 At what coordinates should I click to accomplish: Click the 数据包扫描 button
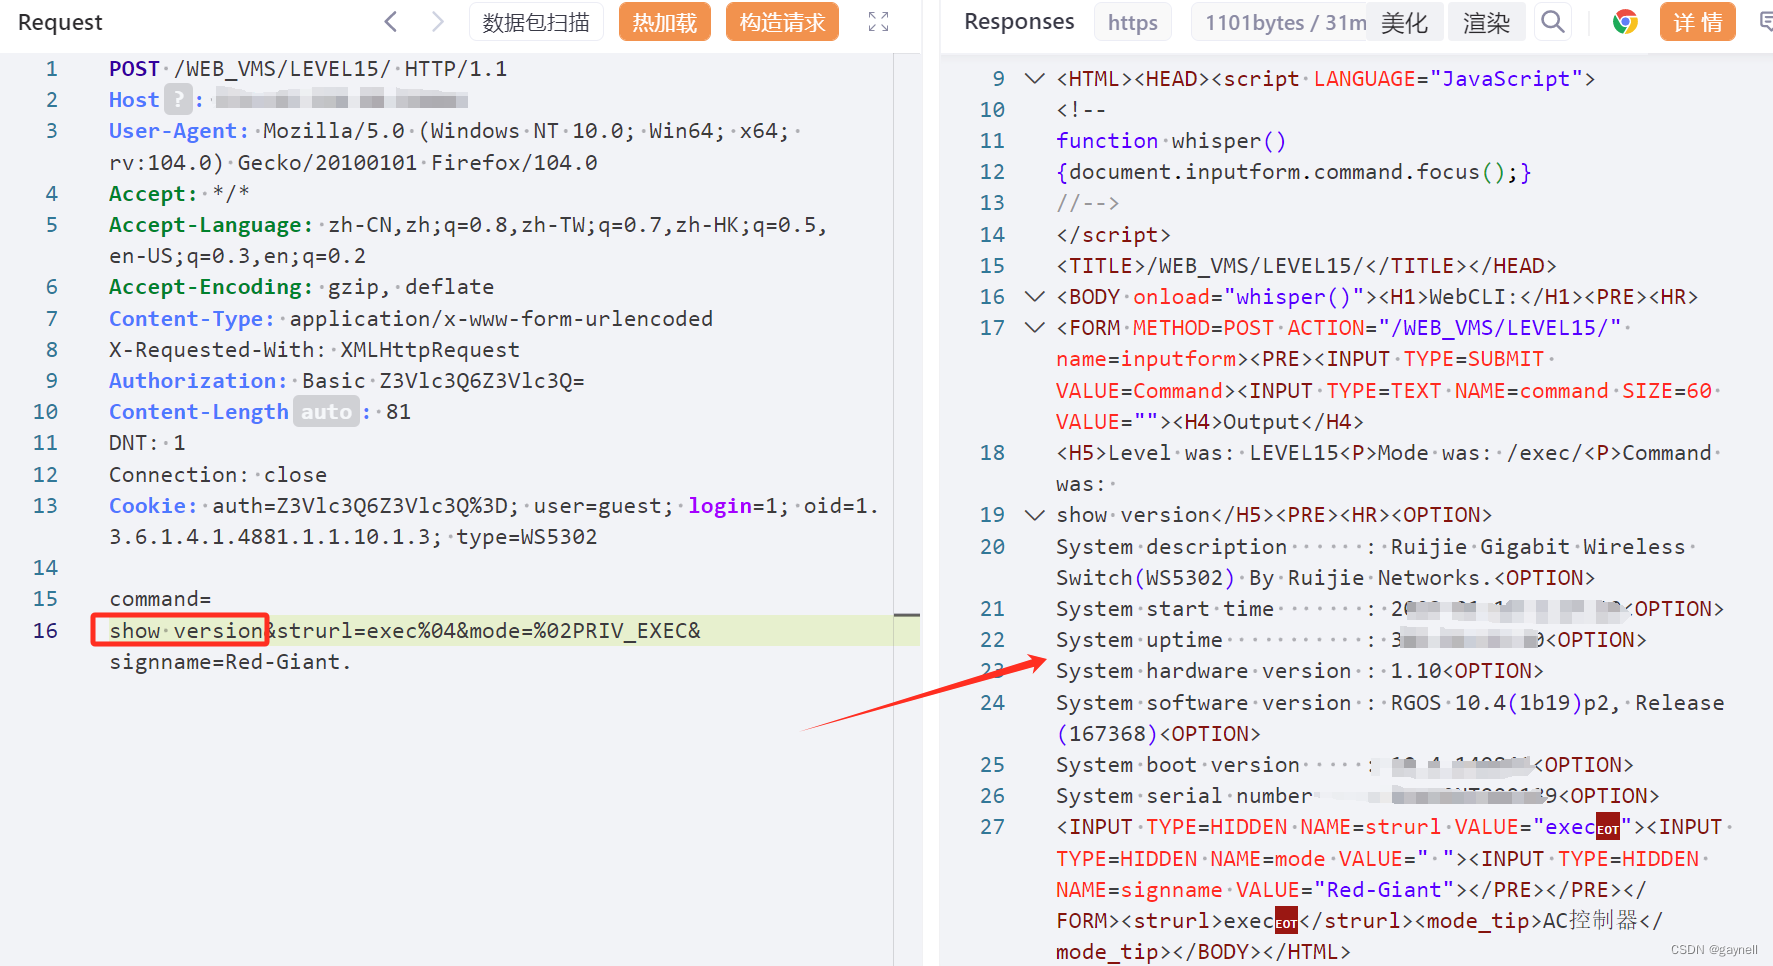[536, 22]
